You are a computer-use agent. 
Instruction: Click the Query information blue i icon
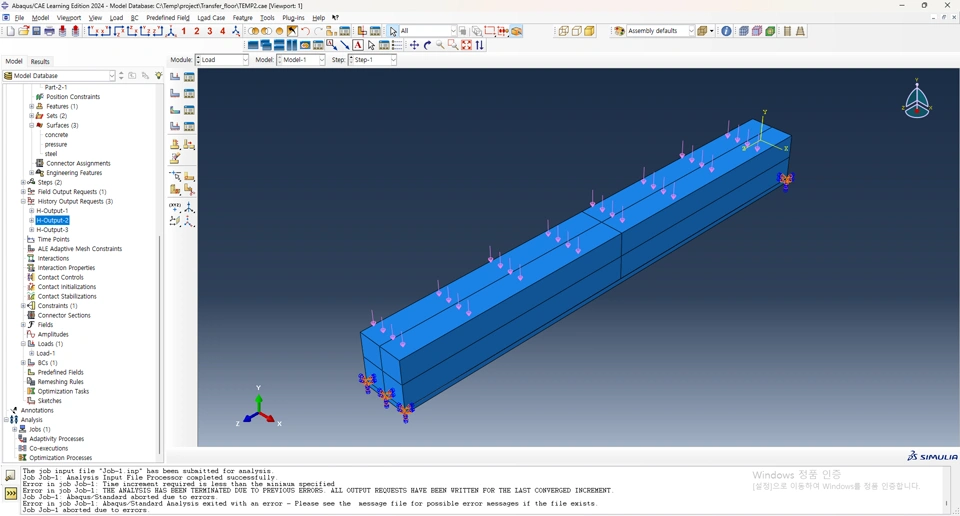(726, 31)
